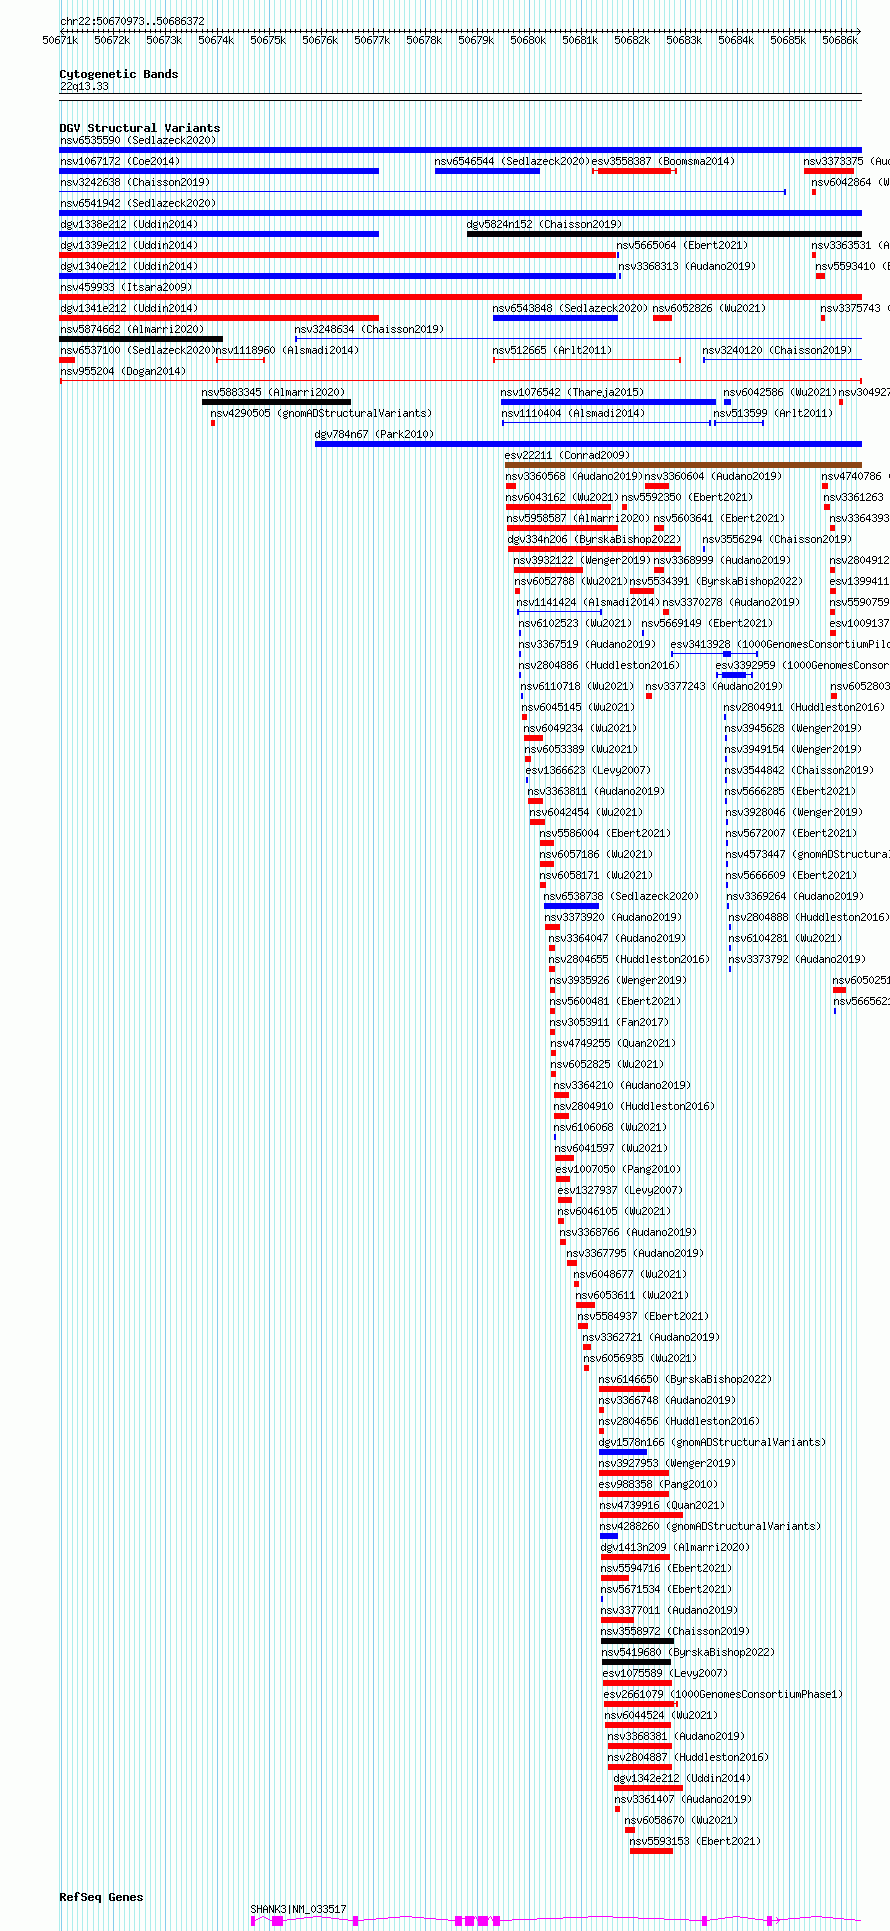This screenshot has width=890, height=1931.
Task: Click nsv6543848 (Sedlazeck2020) label
Action: tap(570, 308)
